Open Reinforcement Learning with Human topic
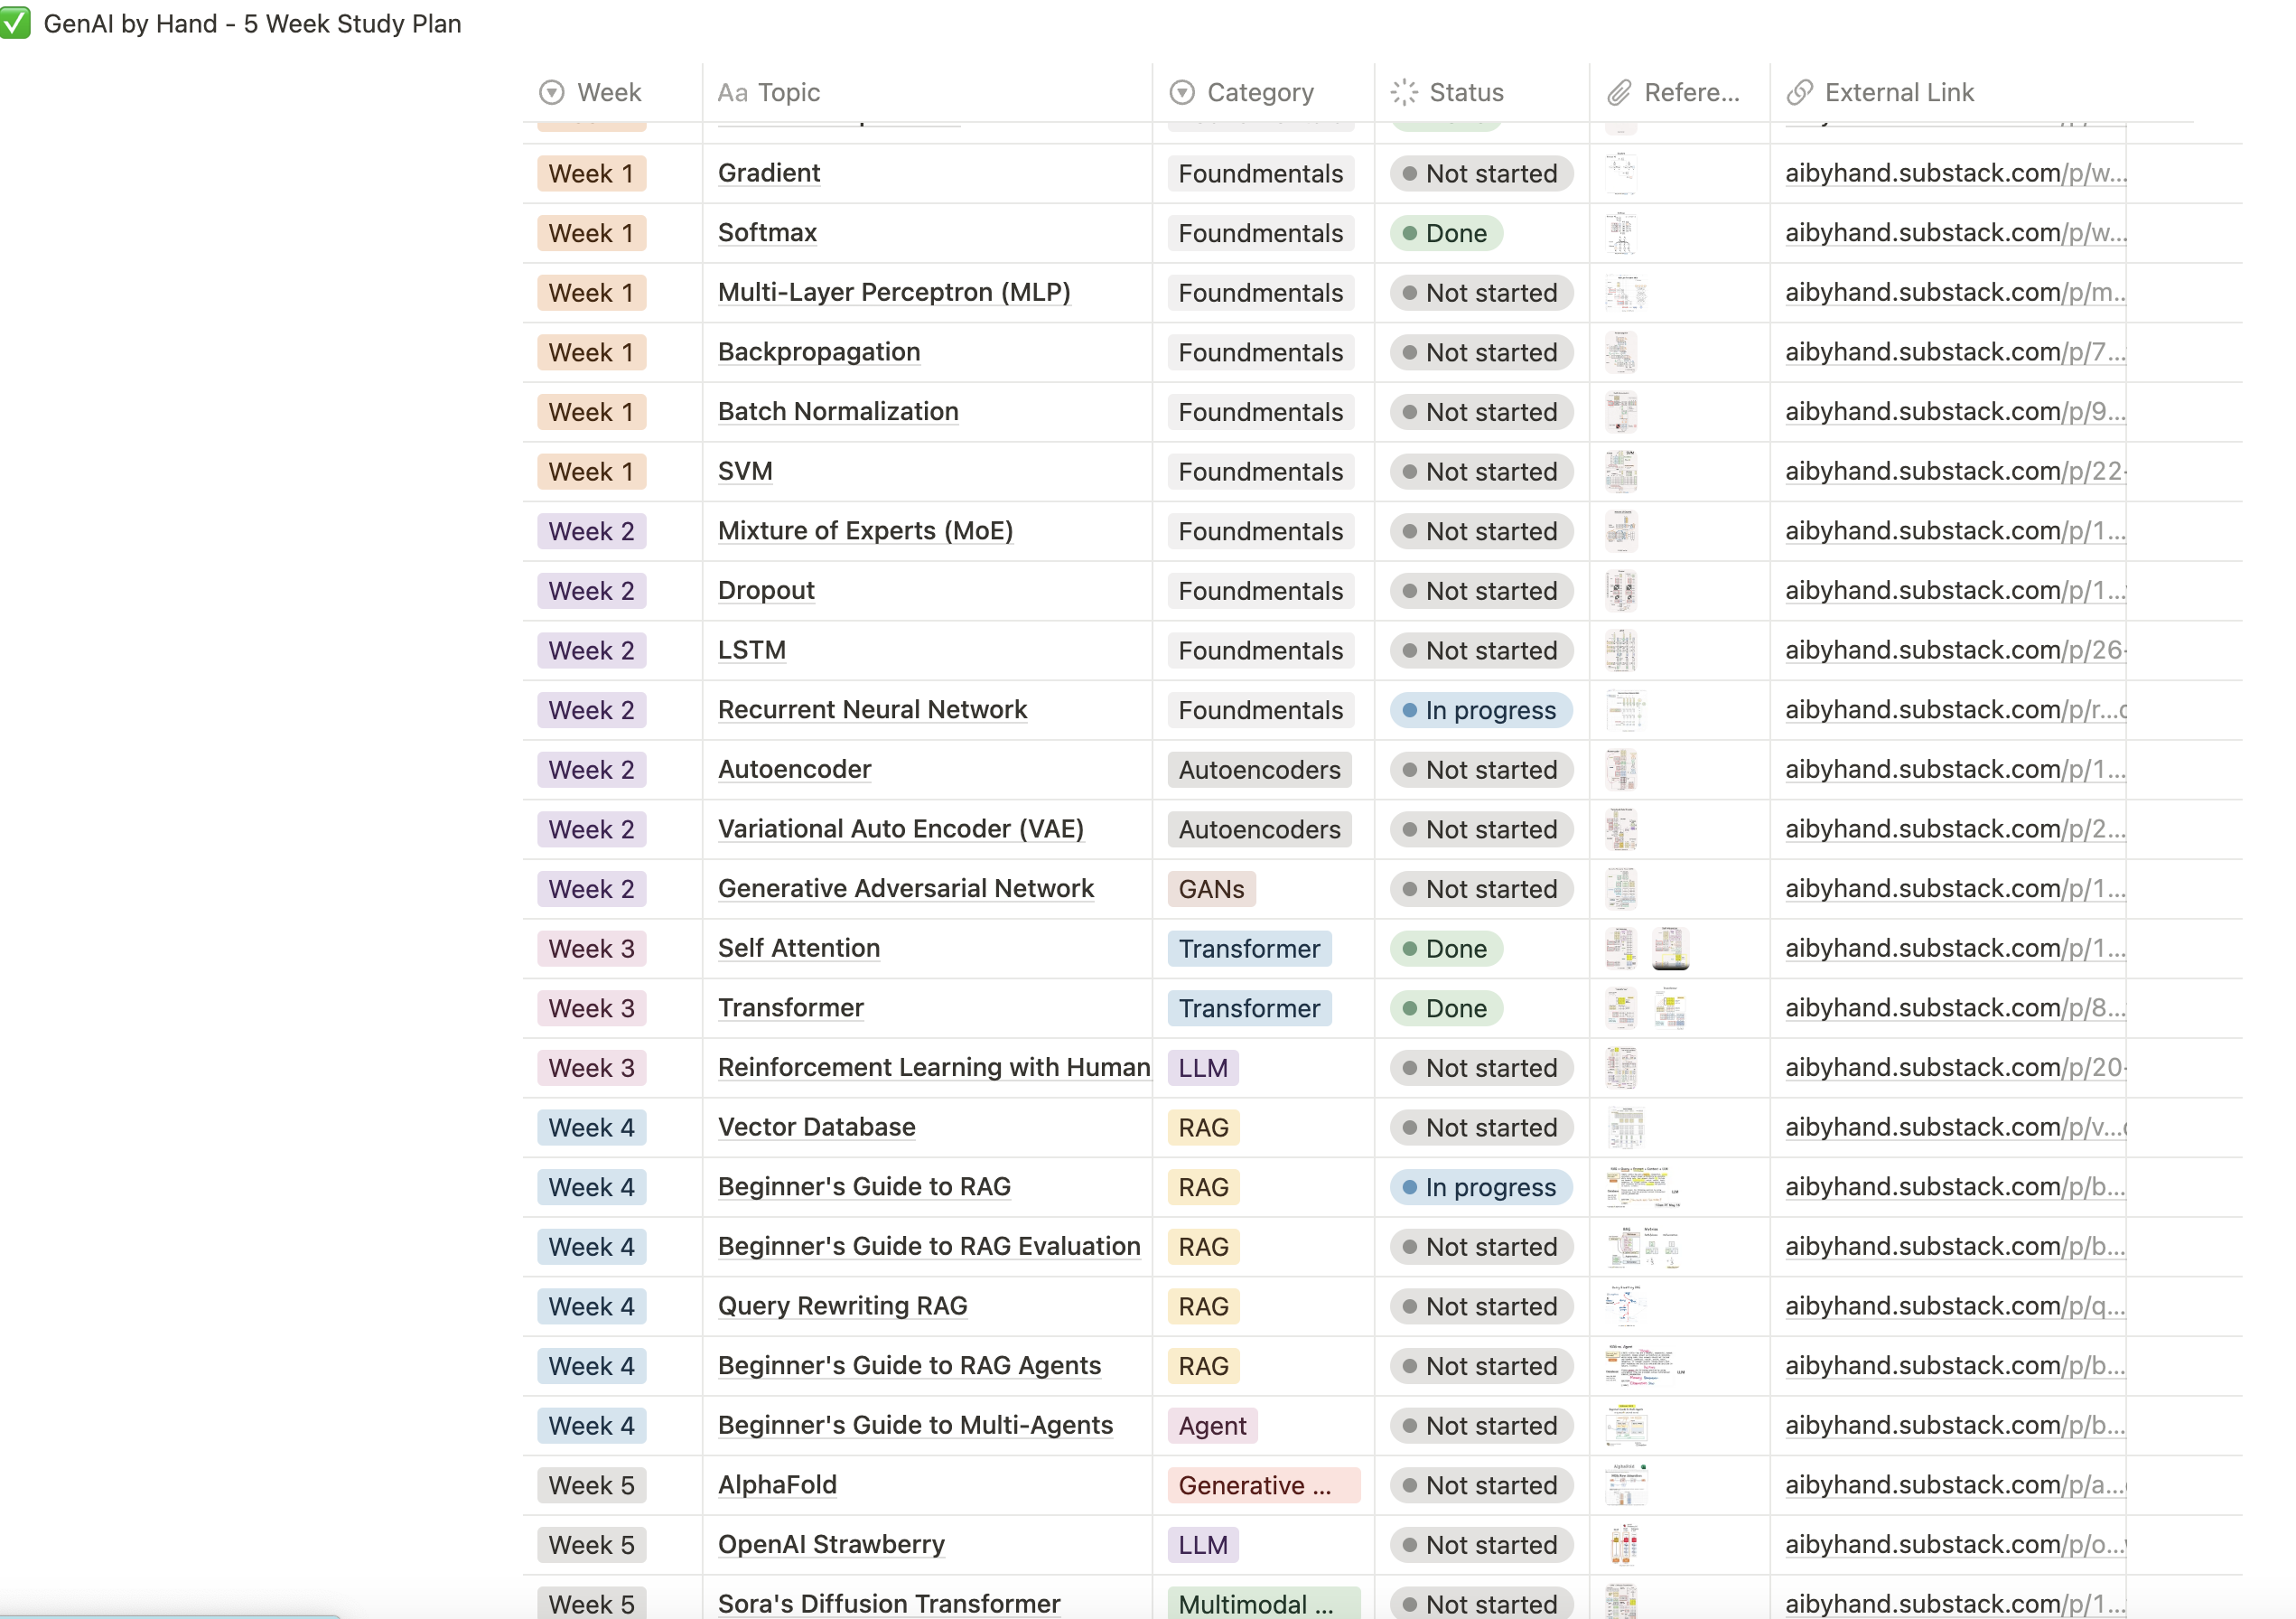This screenshot has height=1619, width=2296. (934, 1067)
